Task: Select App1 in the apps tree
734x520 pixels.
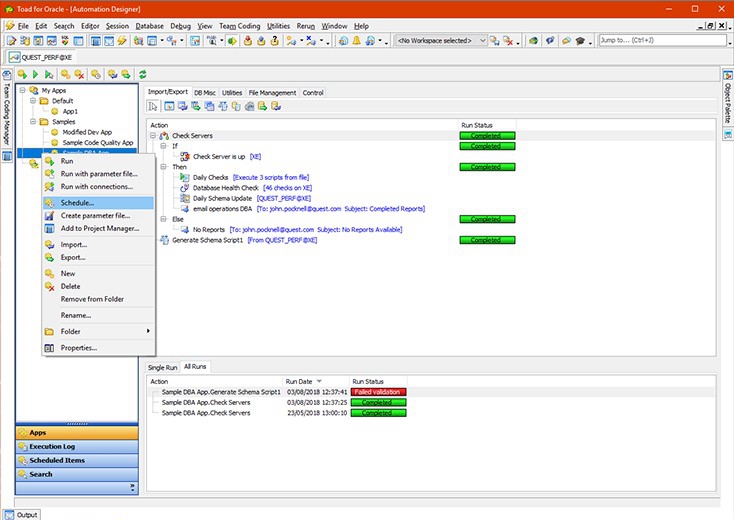Action: tap(70, 111)
